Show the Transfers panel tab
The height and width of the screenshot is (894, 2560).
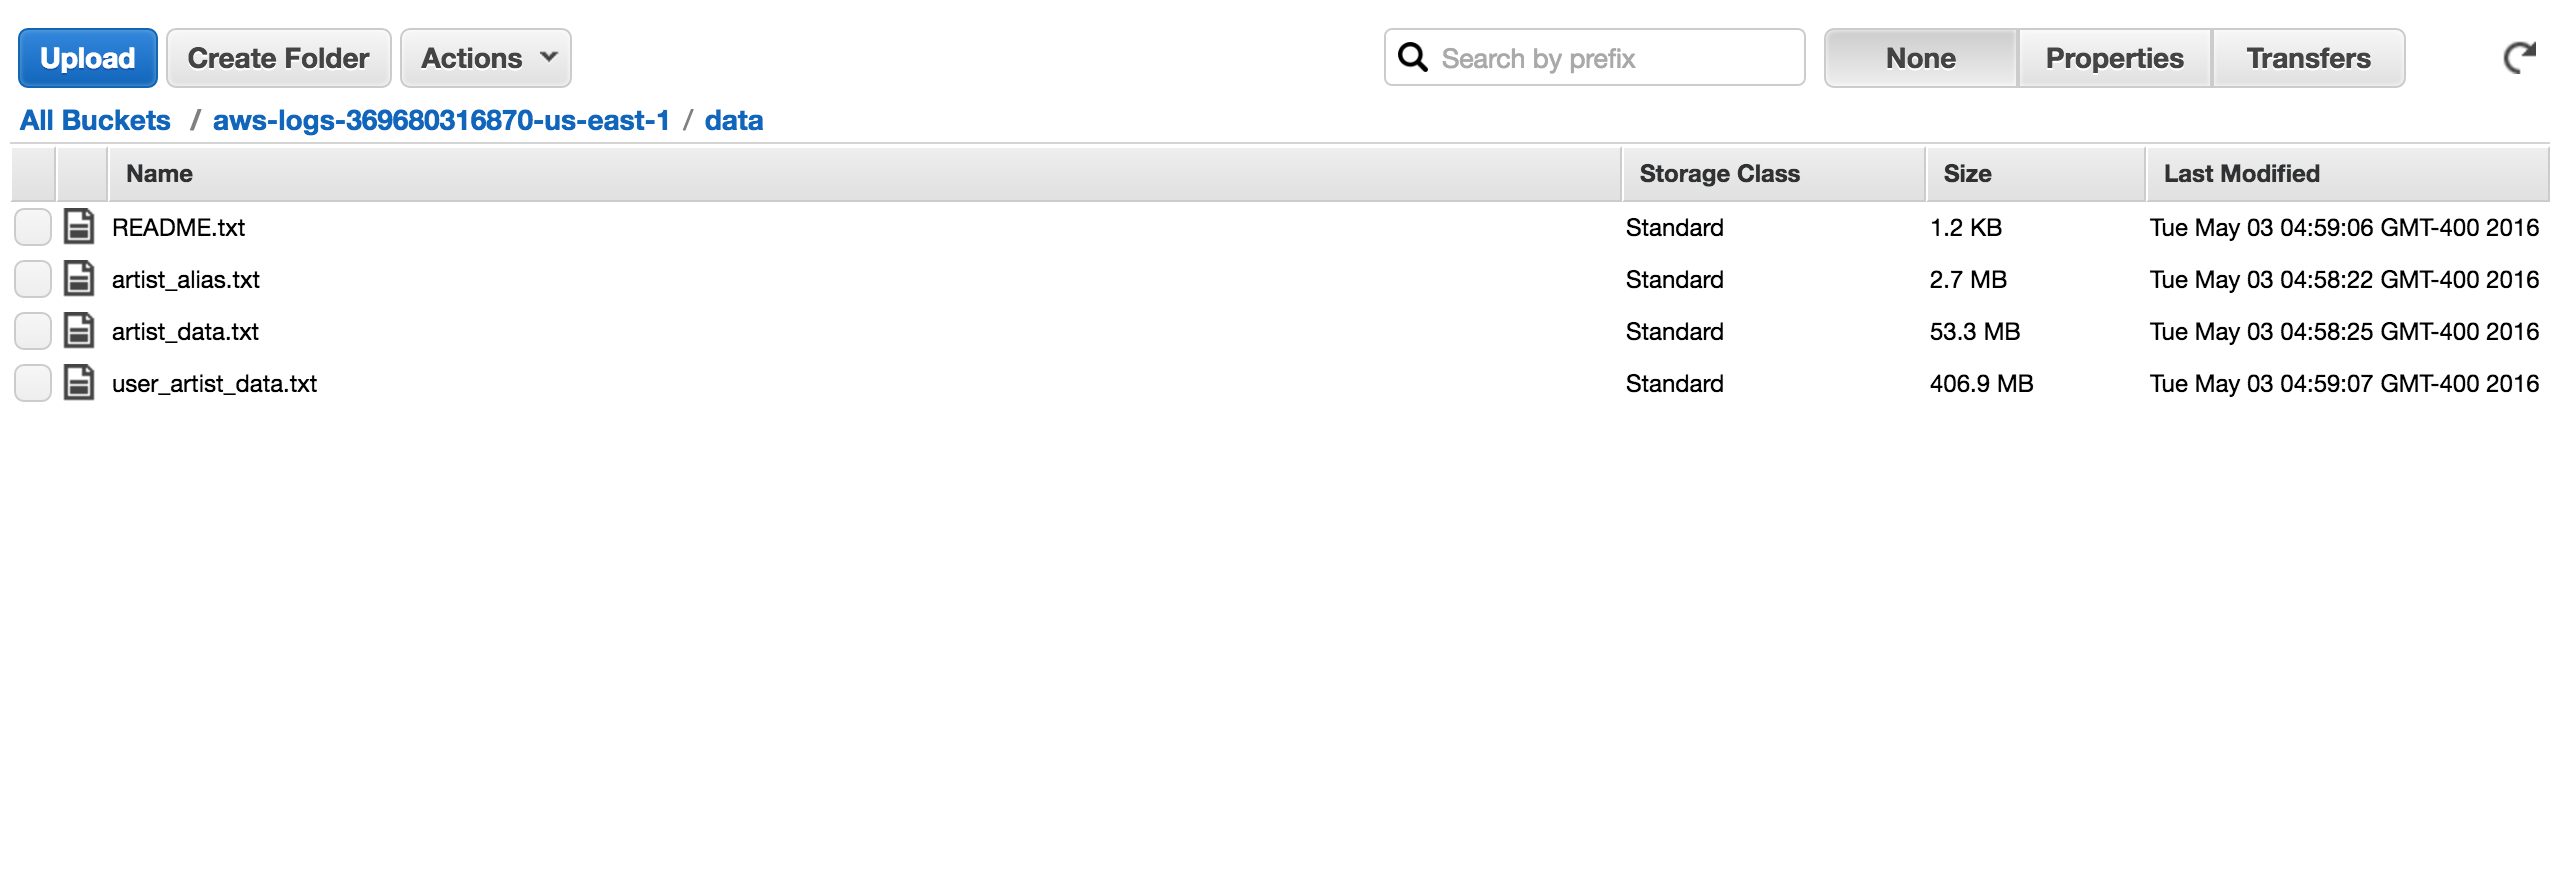click(x=2308, y=58)
